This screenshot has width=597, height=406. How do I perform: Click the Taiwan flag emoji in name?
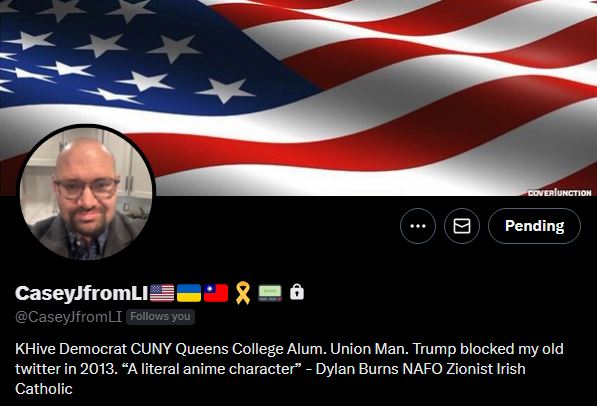coord(216,293)
